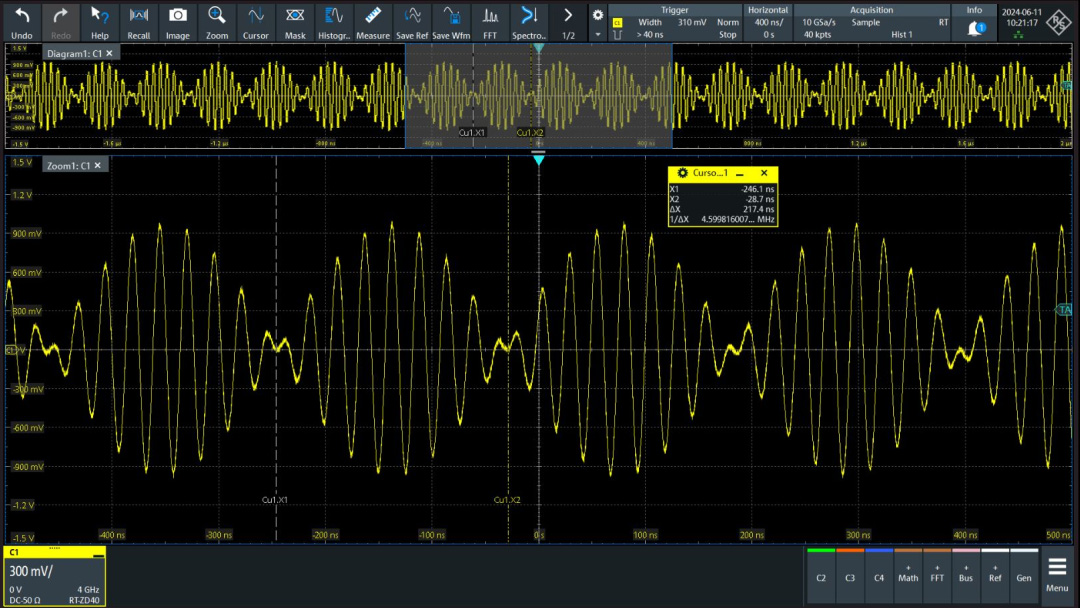Click the X1 value -246.1 ns
Image resolution: width=1080 pixels, height=608 pixels.
pos(757,189)
